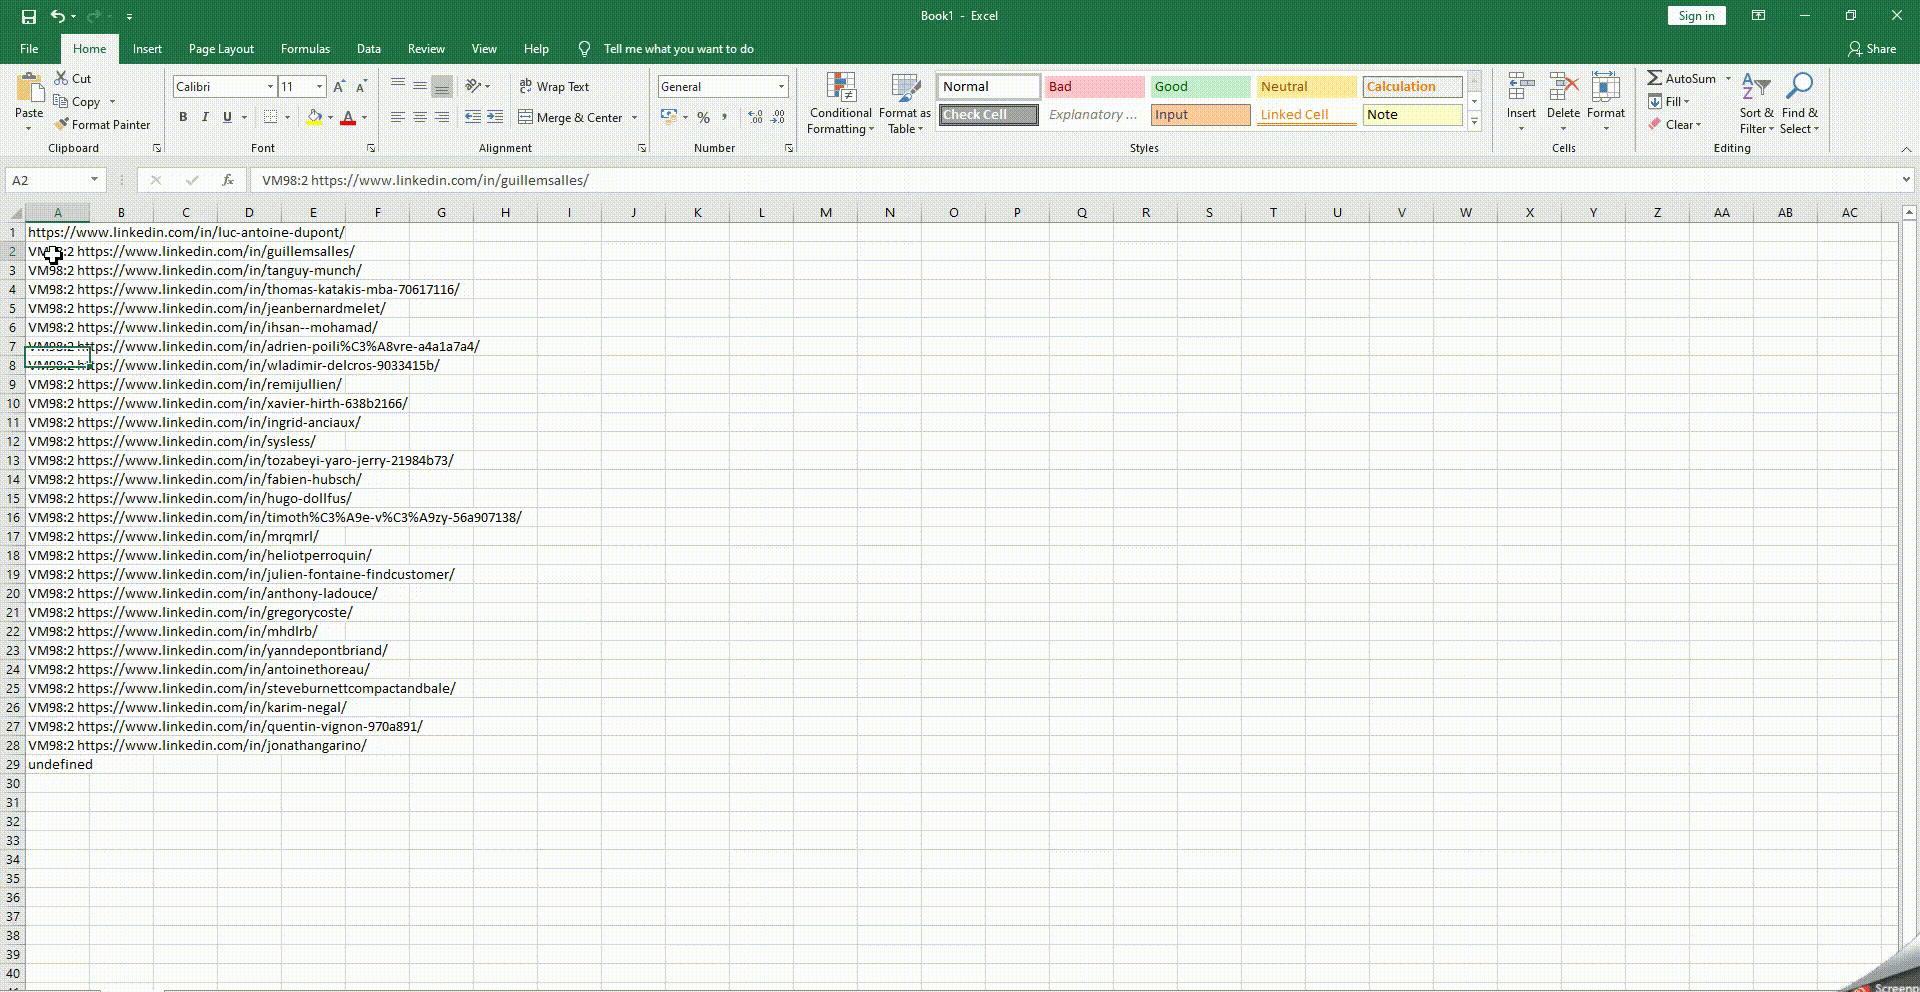The height and width of the screenshot is (992, 1920).
Task: Click the Orientation angled text icon
Action: tap(474, 86)
